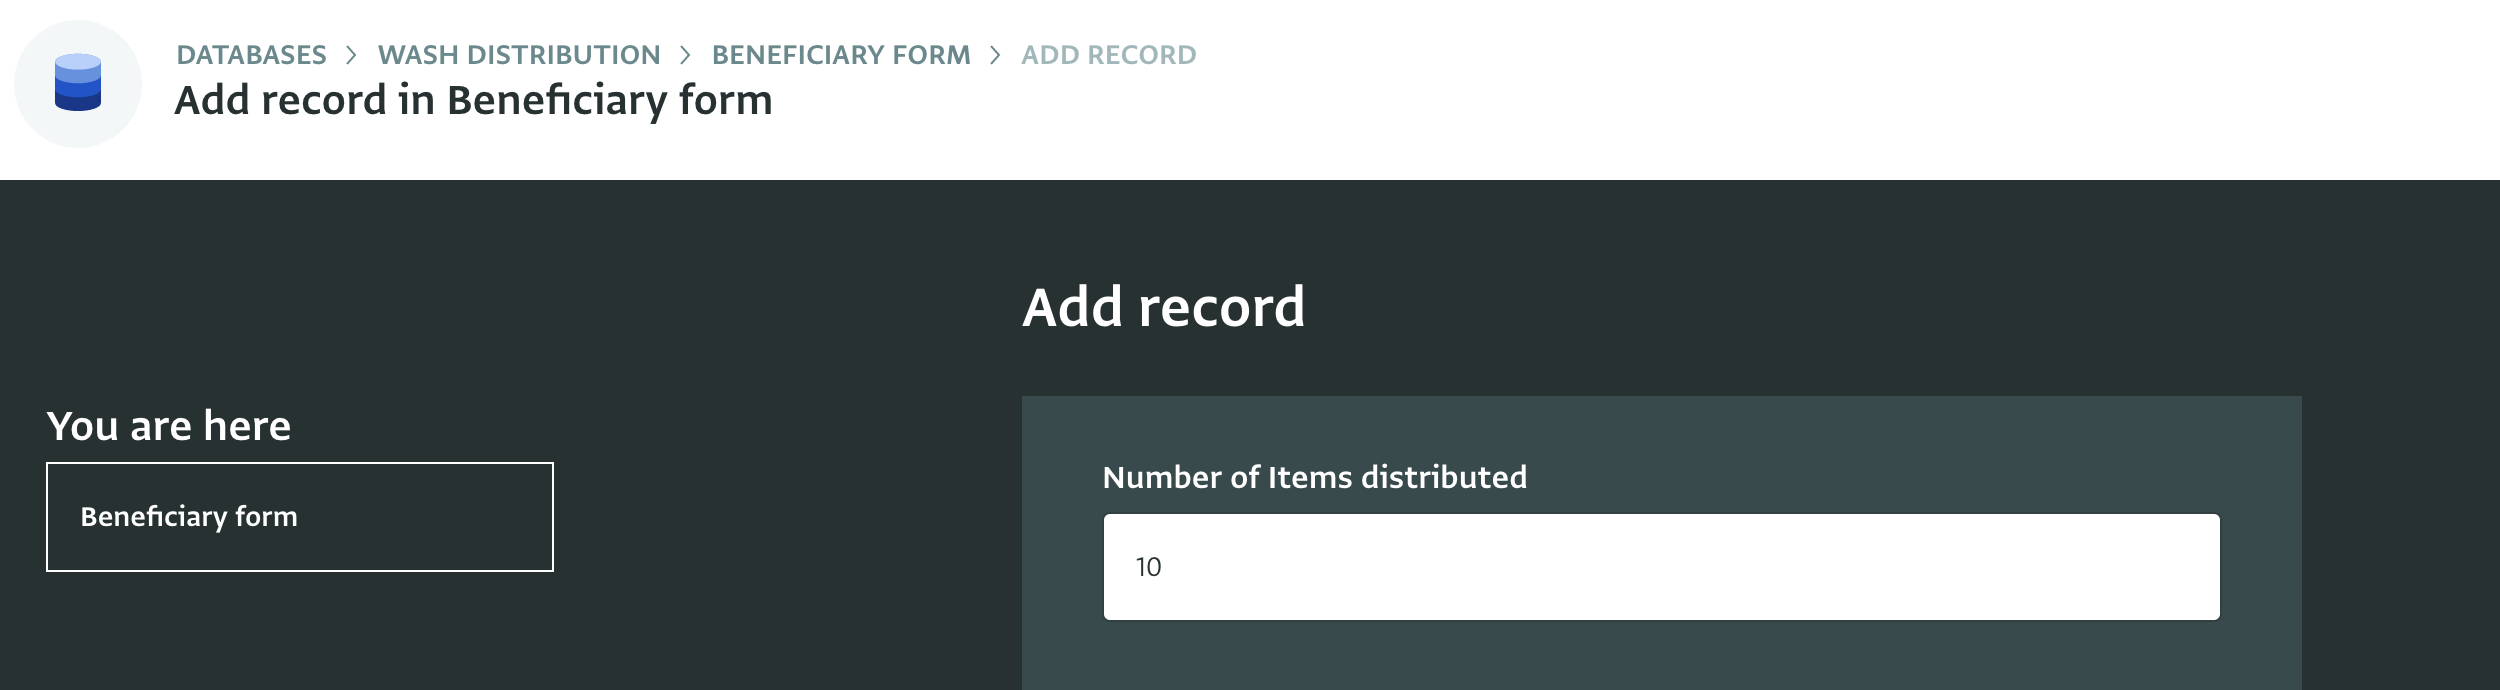Click the You are here heading
The height and width of the screenshot is (690, 2500).
coord(169,426)
